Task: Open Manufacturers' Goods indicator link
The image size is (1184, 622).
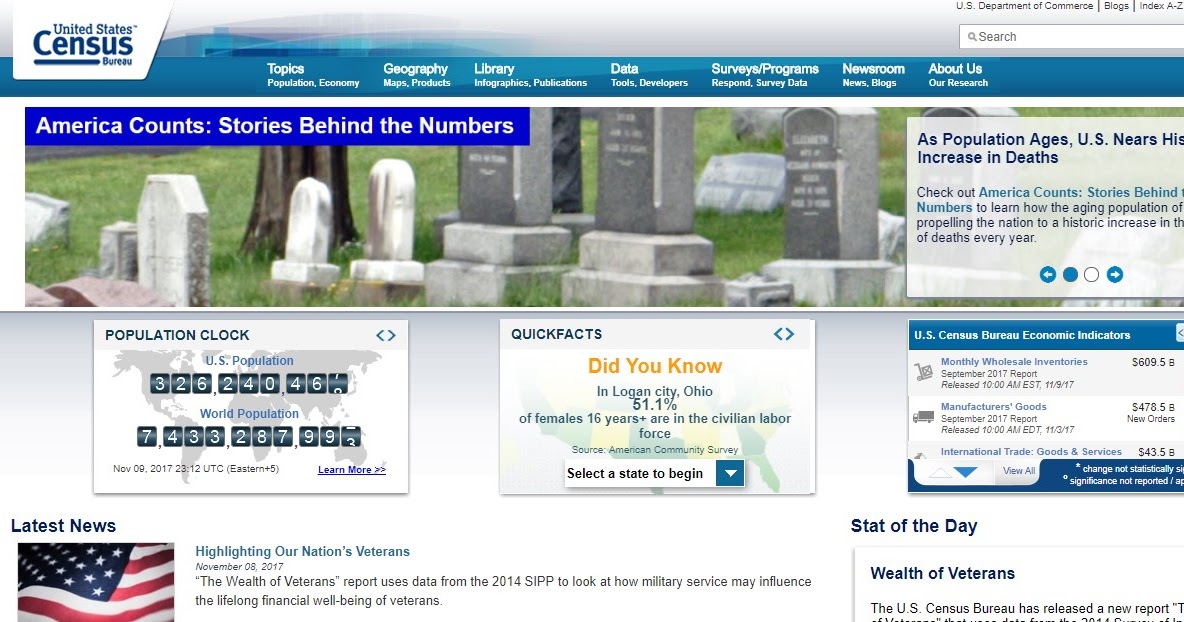Action: (994, 406)
